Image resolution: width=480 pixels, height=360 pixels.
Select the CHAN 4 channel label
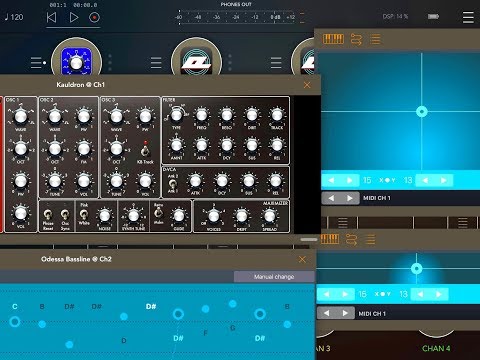pos(436,348)
